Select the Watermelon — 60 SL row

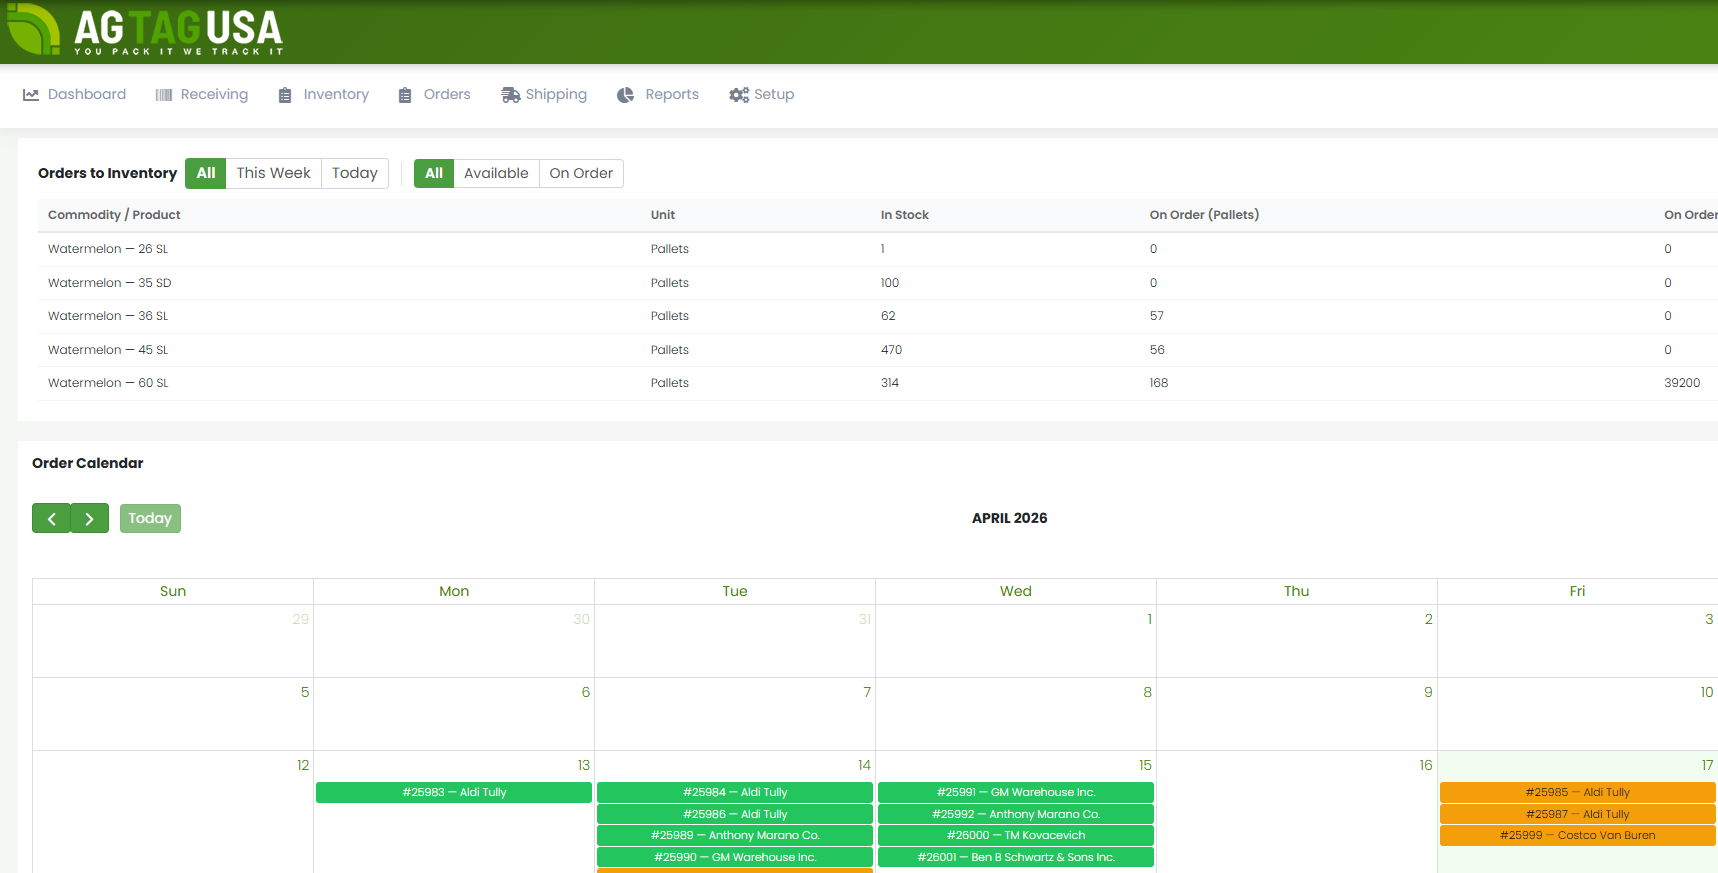pos(878,383)
